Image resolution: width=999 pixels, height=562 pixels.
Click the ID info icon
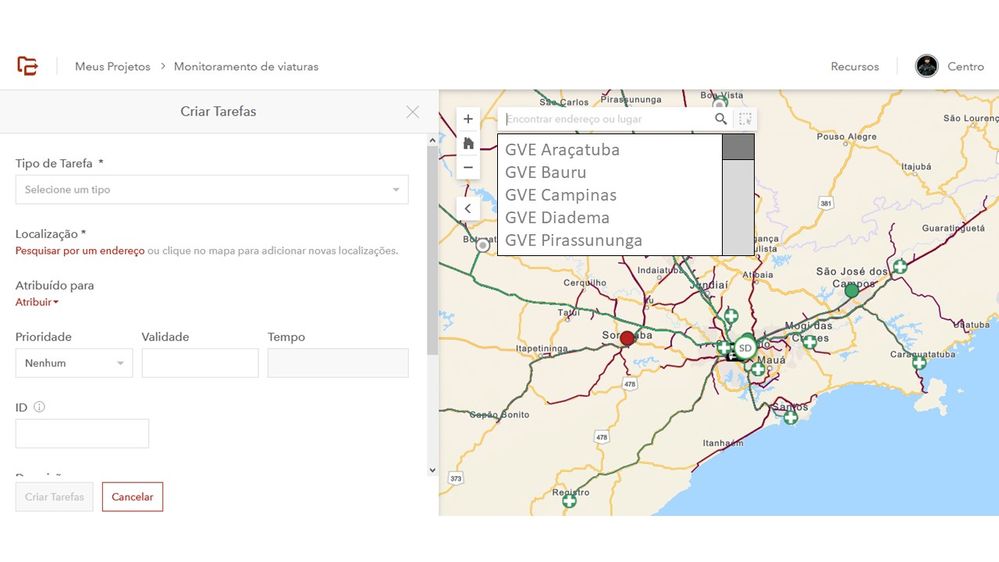tap(40, 407)
